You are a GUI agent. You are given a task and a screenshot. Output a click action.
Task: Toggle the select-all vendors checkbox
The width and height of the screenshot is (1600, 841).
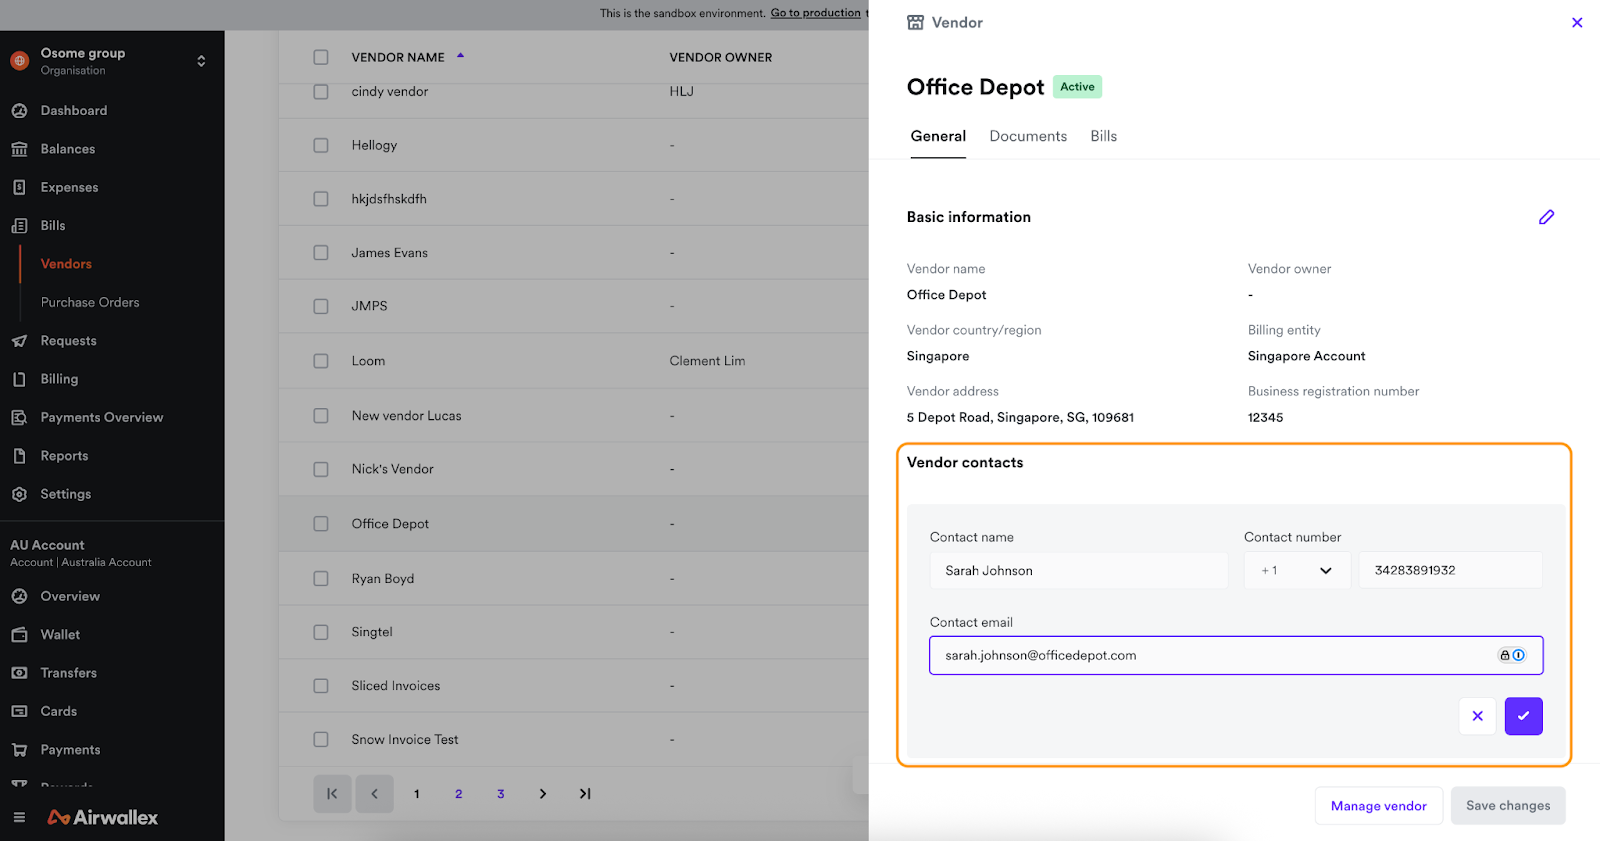[x=321, y=57]
